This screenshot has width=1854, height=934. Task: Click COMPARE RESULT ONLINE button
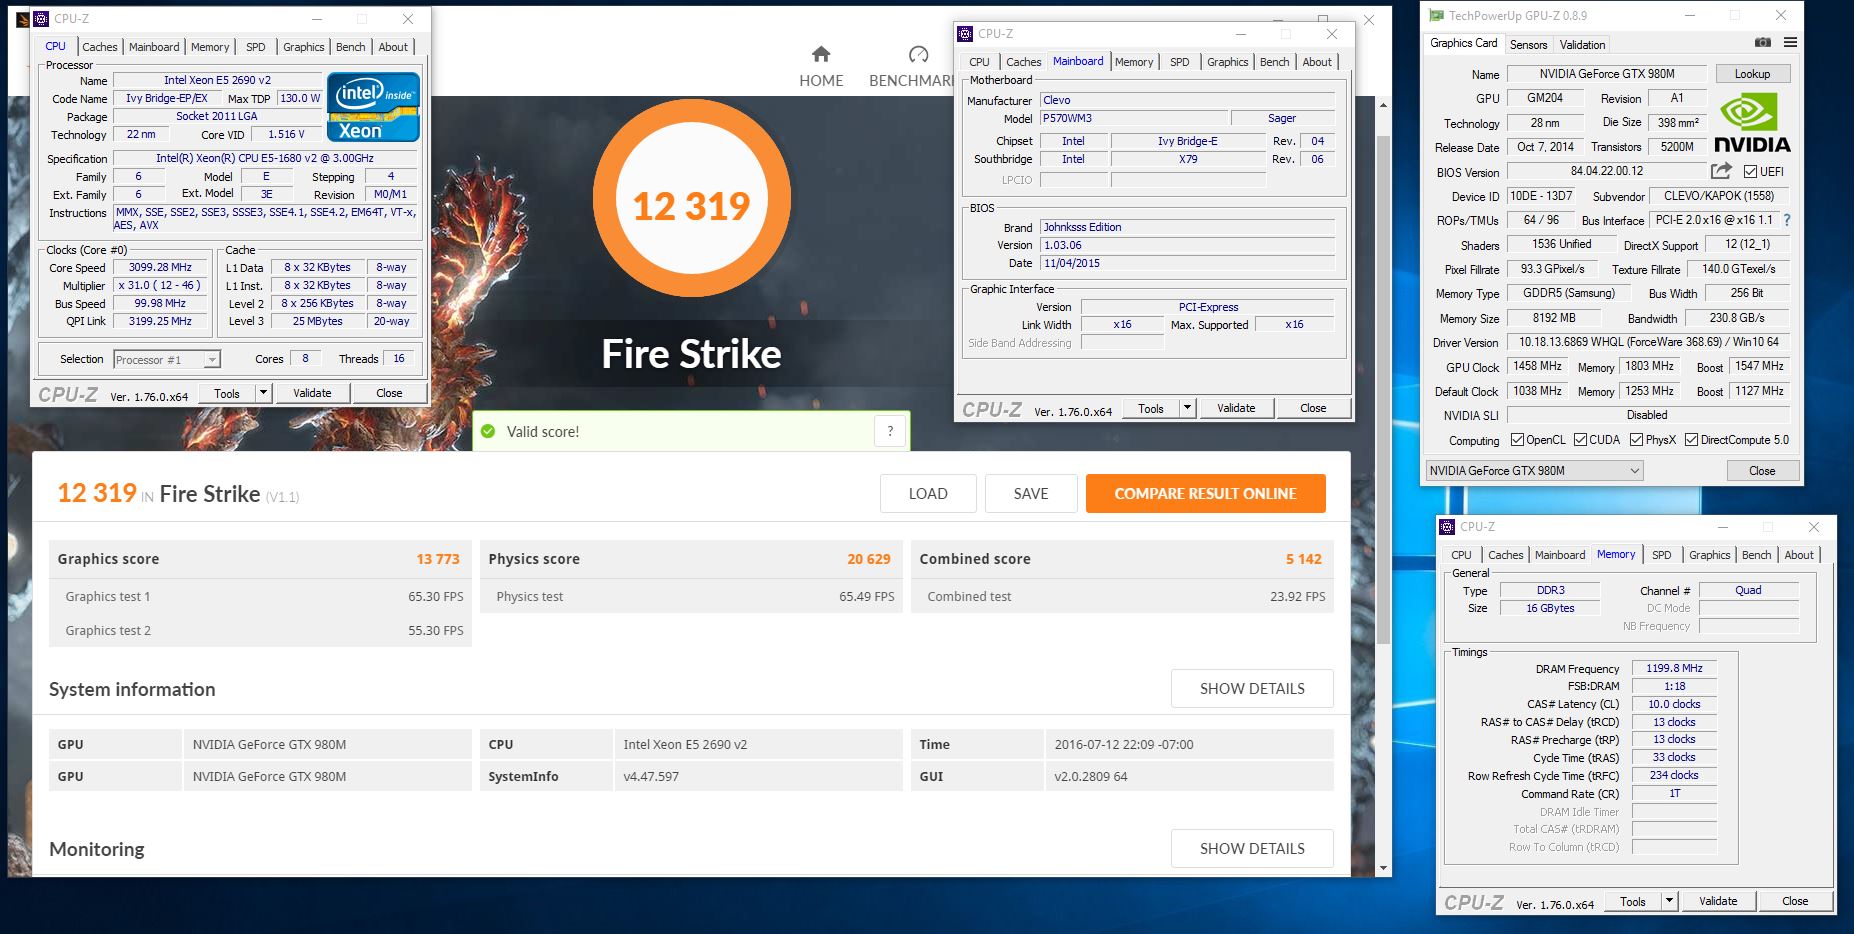(1206, 493)
